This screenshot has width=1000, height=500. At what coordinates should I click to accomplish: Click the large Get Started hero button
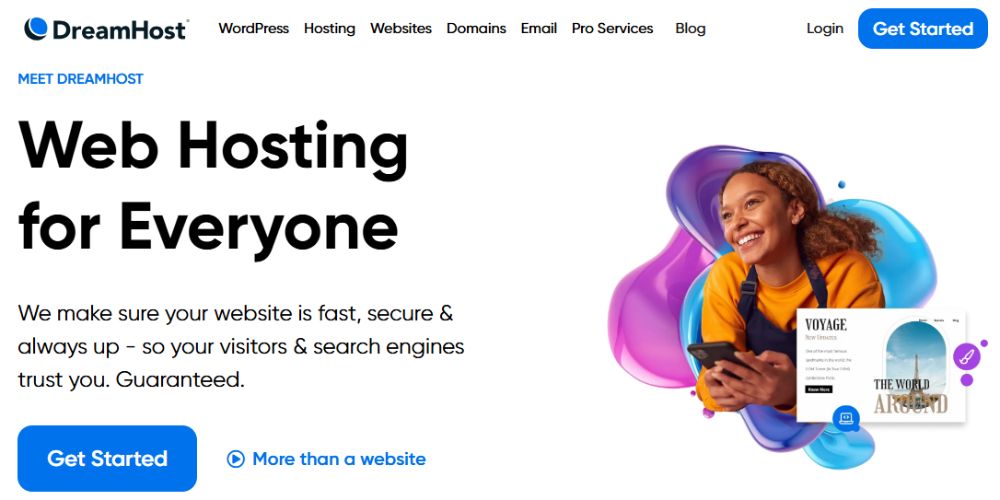pos(107,459)
